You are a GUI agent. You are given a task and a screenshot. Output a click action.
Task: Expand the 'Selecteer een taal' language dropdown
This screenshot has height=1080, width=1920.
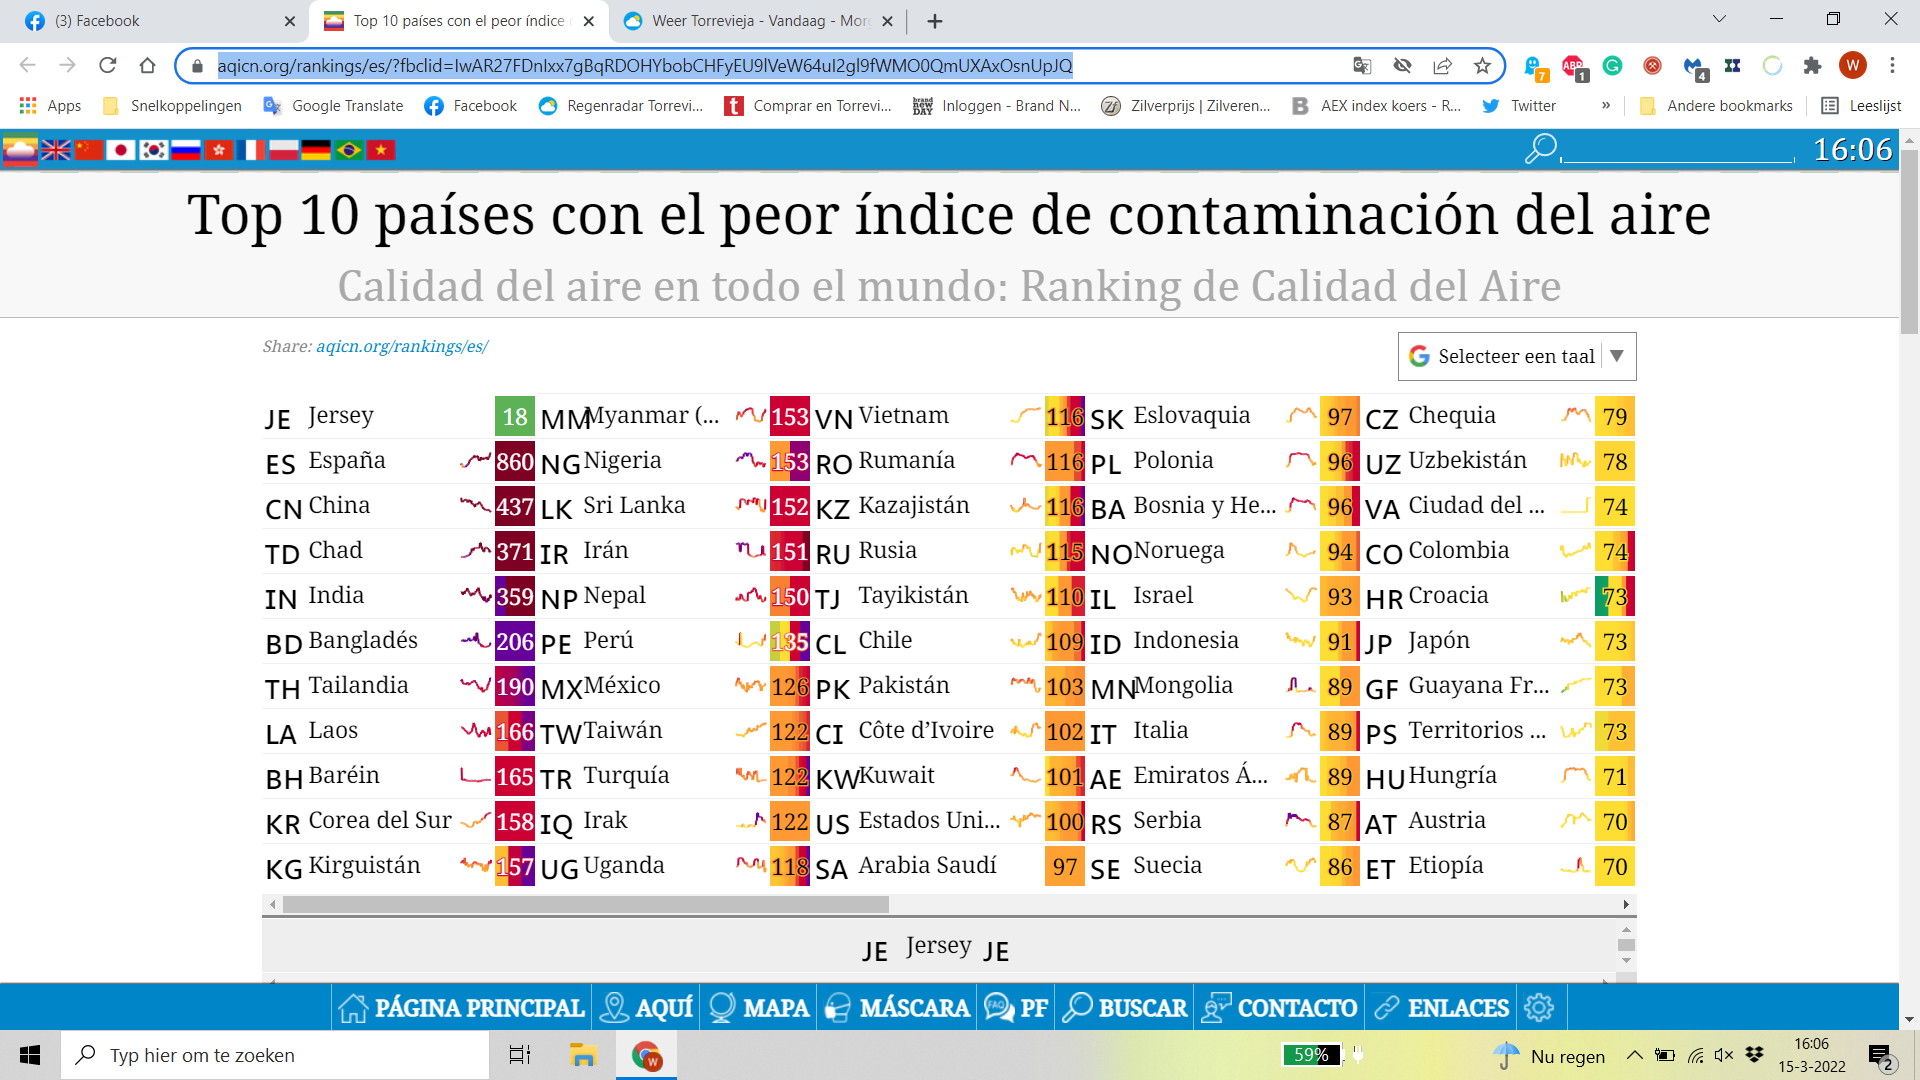(1516, 357)
